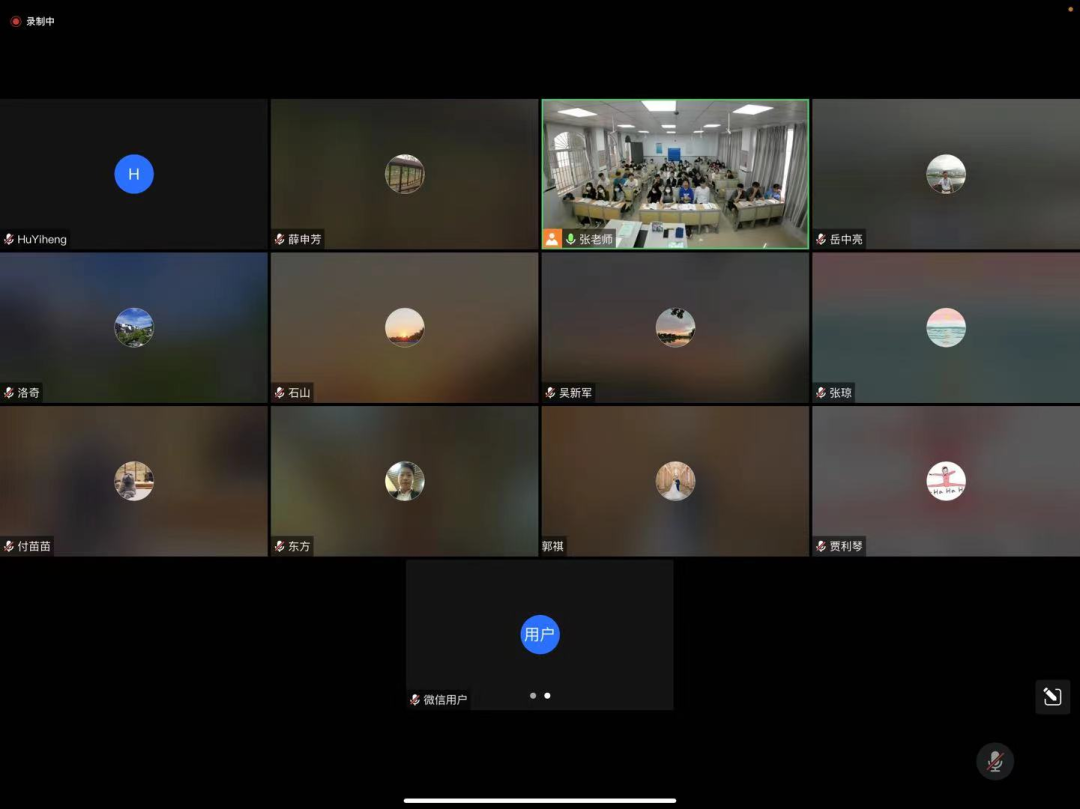Viewport: 1080px width, 809px height.
Task: Click 吴新军 participant avatar
Action: click(675, 327)
